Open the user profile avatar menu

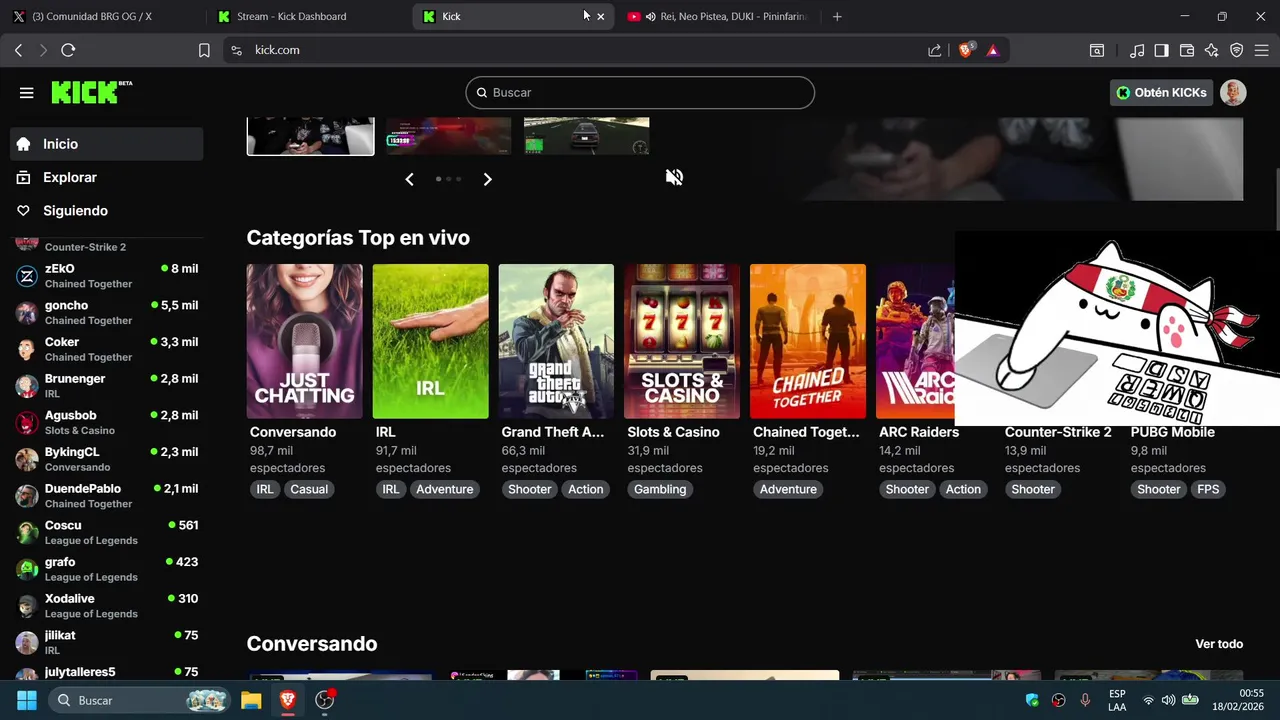(x=1233, y=93)
